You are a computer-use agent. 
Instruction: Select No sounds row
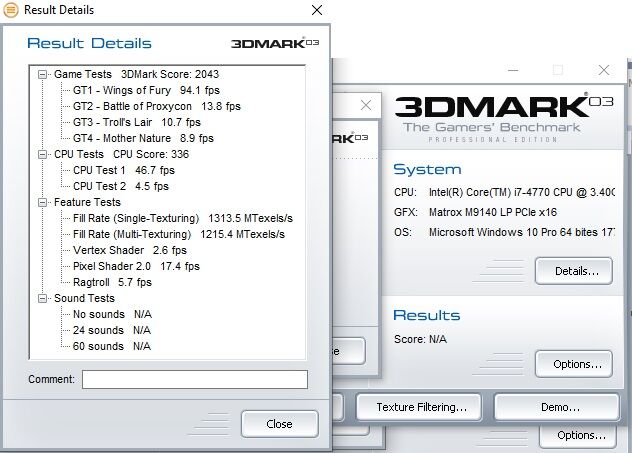point(112,314)
